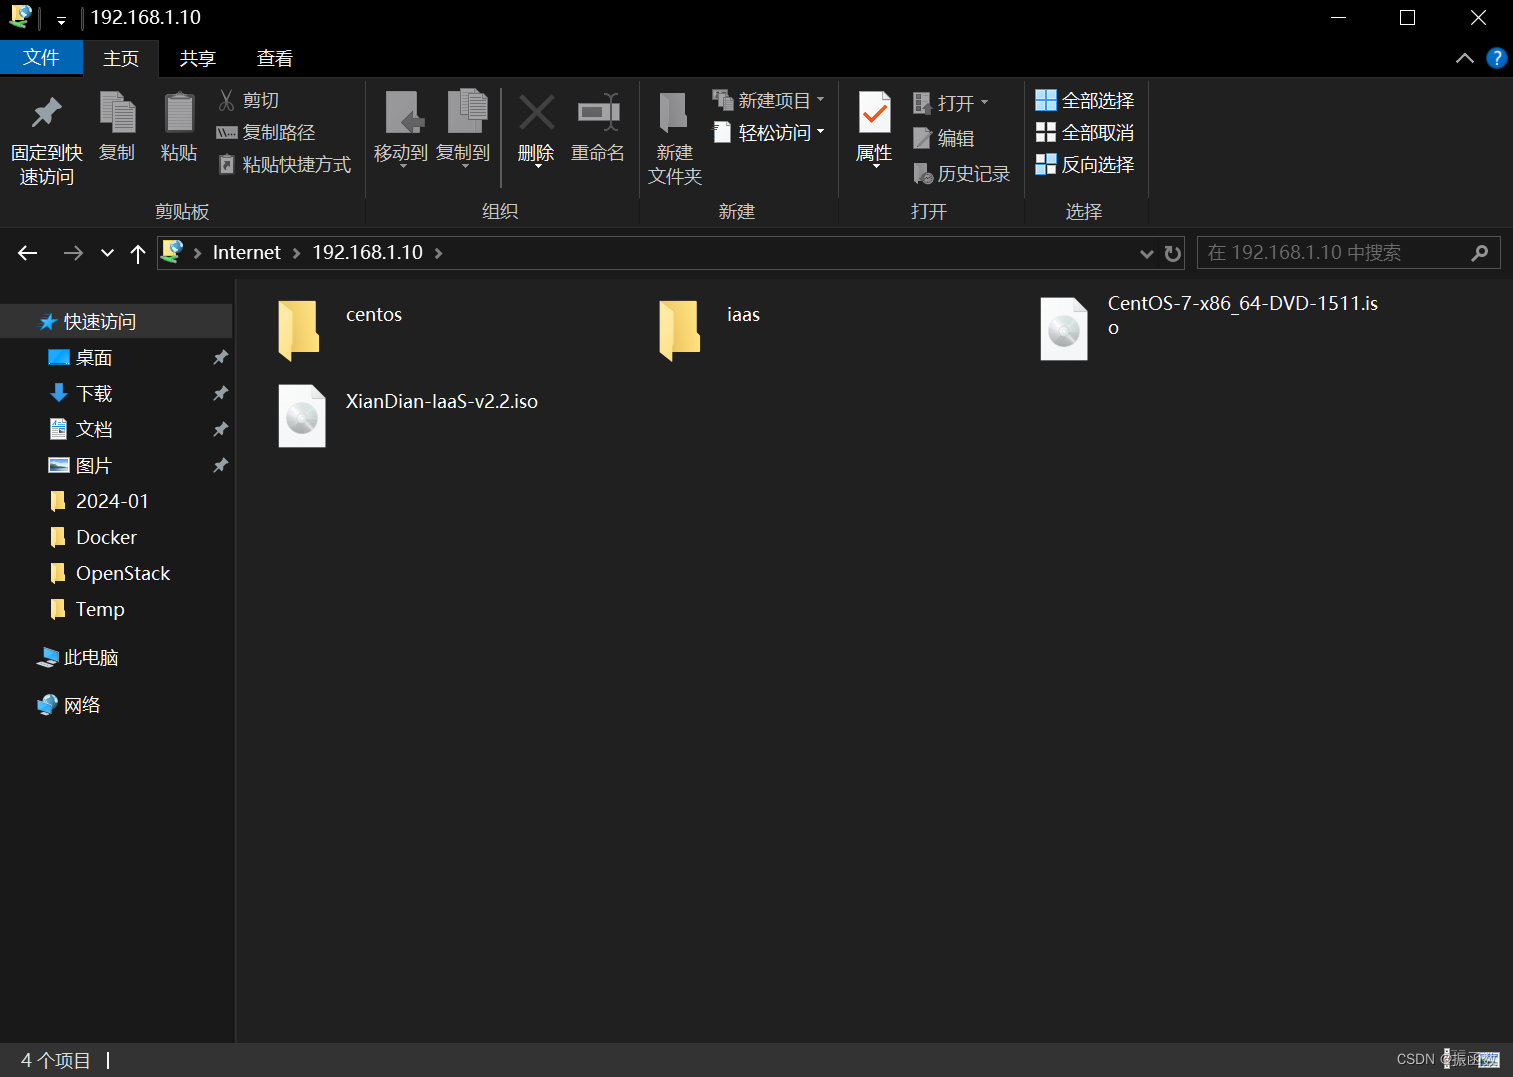Click the title bar window icon
The image size is (1513, 1077).
[21, 17]
